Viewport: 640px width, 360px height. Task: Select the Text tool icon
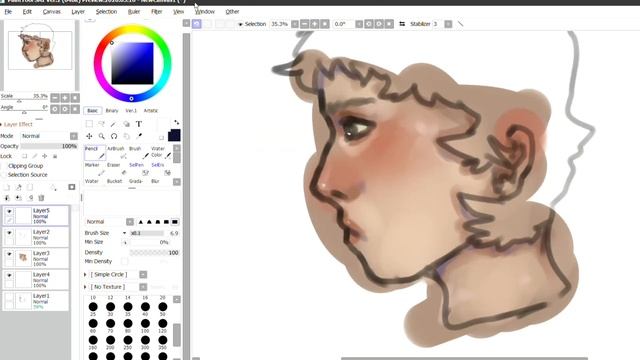click(x=139, y=124)
